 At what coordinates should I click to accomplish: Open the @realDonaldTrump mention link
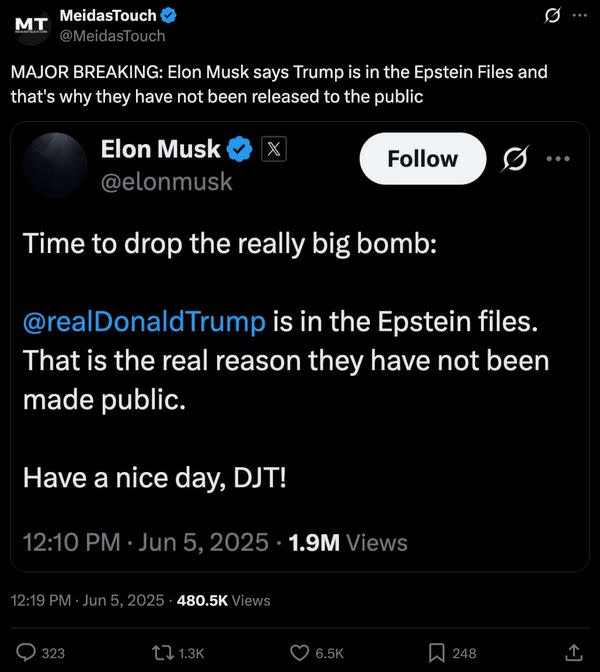[x=144, y=322]
